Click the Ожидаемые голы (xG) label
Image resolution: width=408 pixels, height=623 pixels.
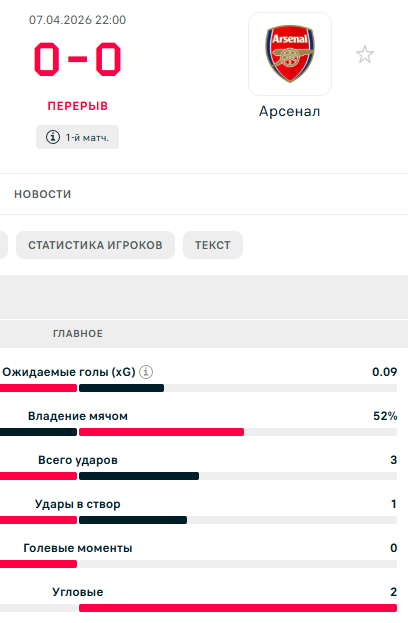(x=69, y=372)
